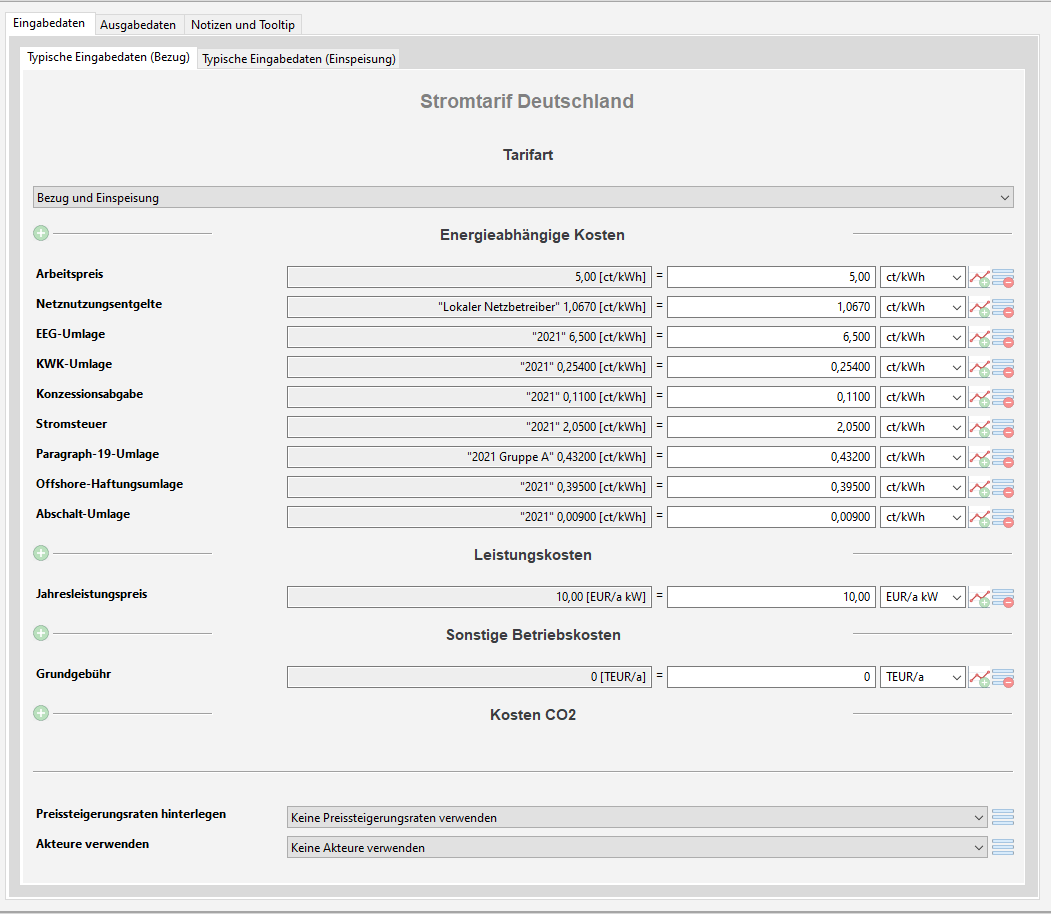Click the white Grundgebühr value field showing 0
Viewport: 1051px width, 914px height.
pyautogui.click(x=771, y=677)
